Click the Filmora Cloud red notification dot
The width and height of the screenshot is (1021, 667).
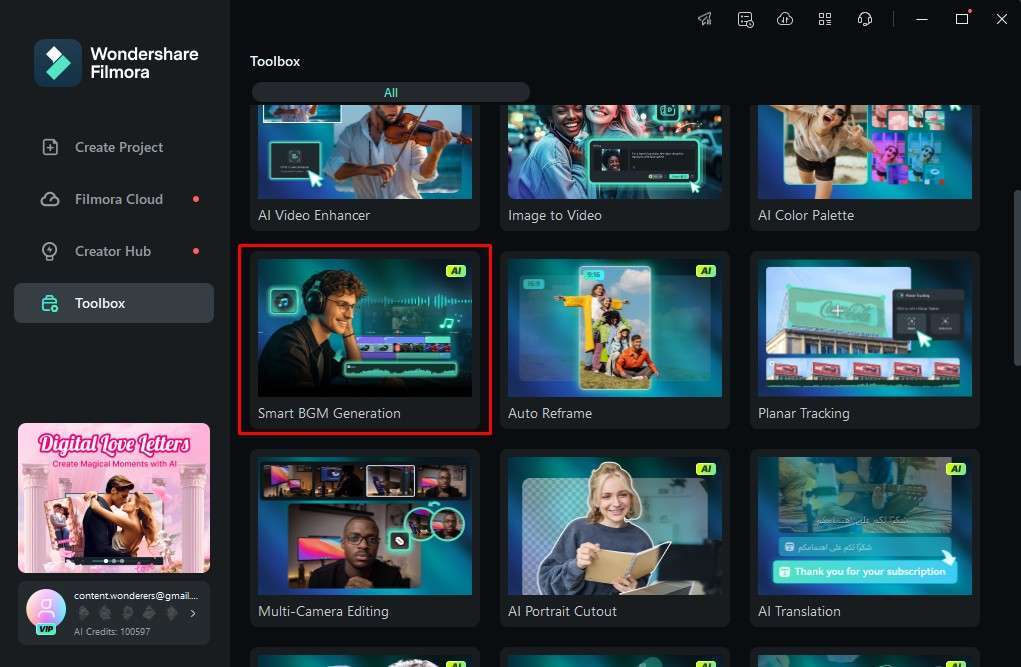(x=196, y=199)
